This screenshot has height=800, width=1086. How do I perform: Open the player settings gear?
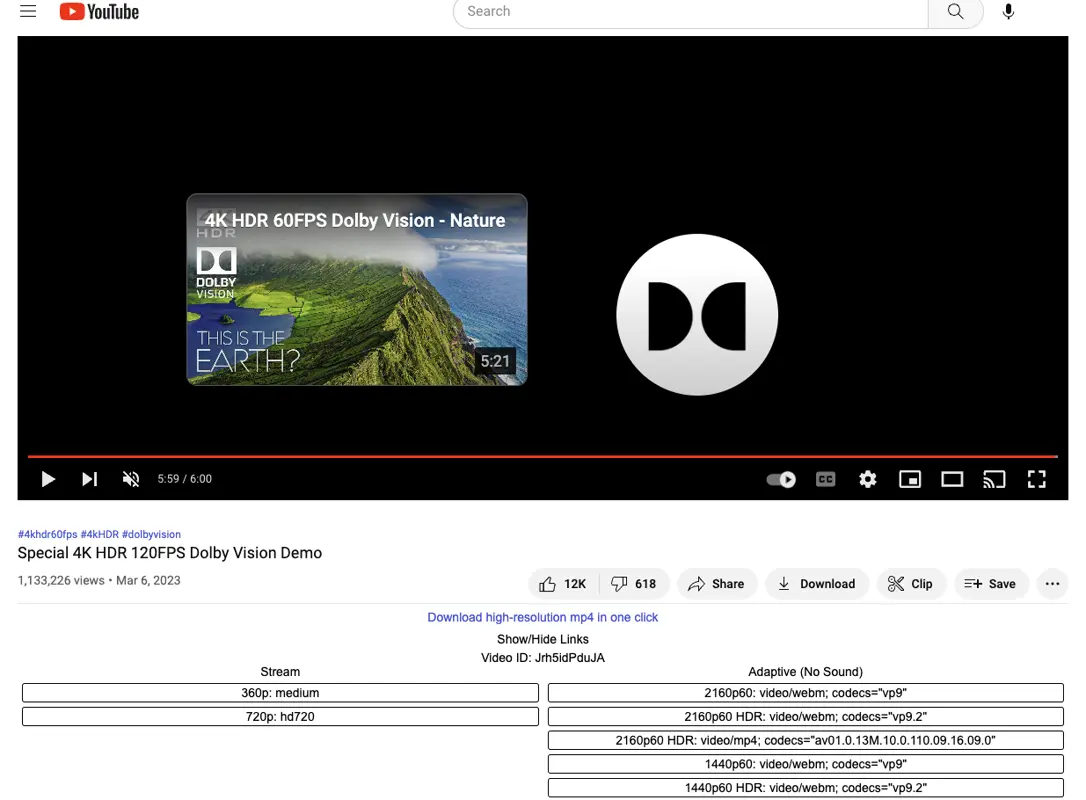click(x=867, y=479)
